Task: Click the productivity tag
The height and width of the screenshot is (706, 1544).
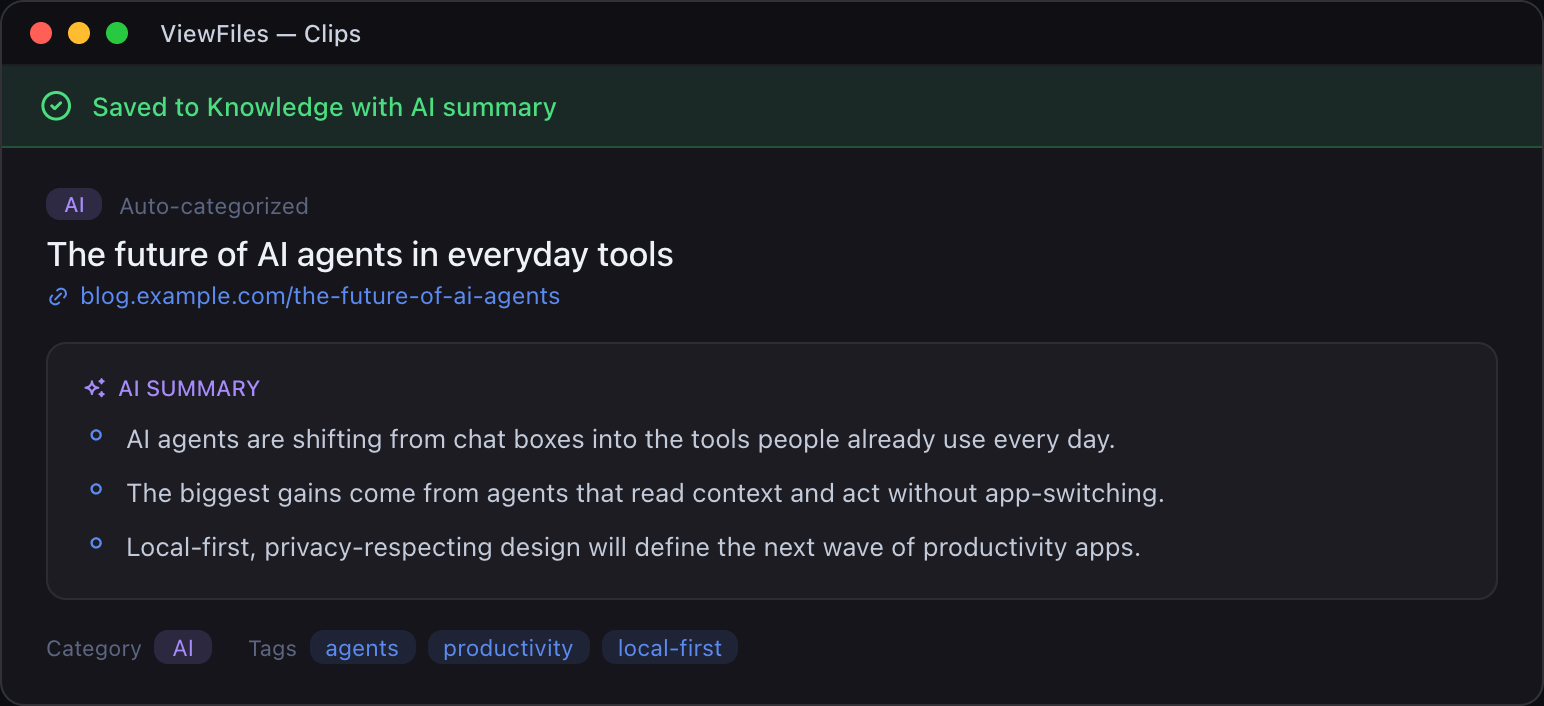Action: pyautogui.click(x=508, y=648)
